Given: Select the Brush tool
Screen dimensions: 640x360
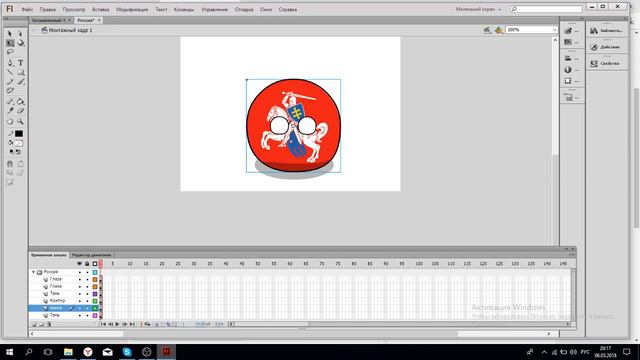Looking at the screenshot, I should pos(20,82).
